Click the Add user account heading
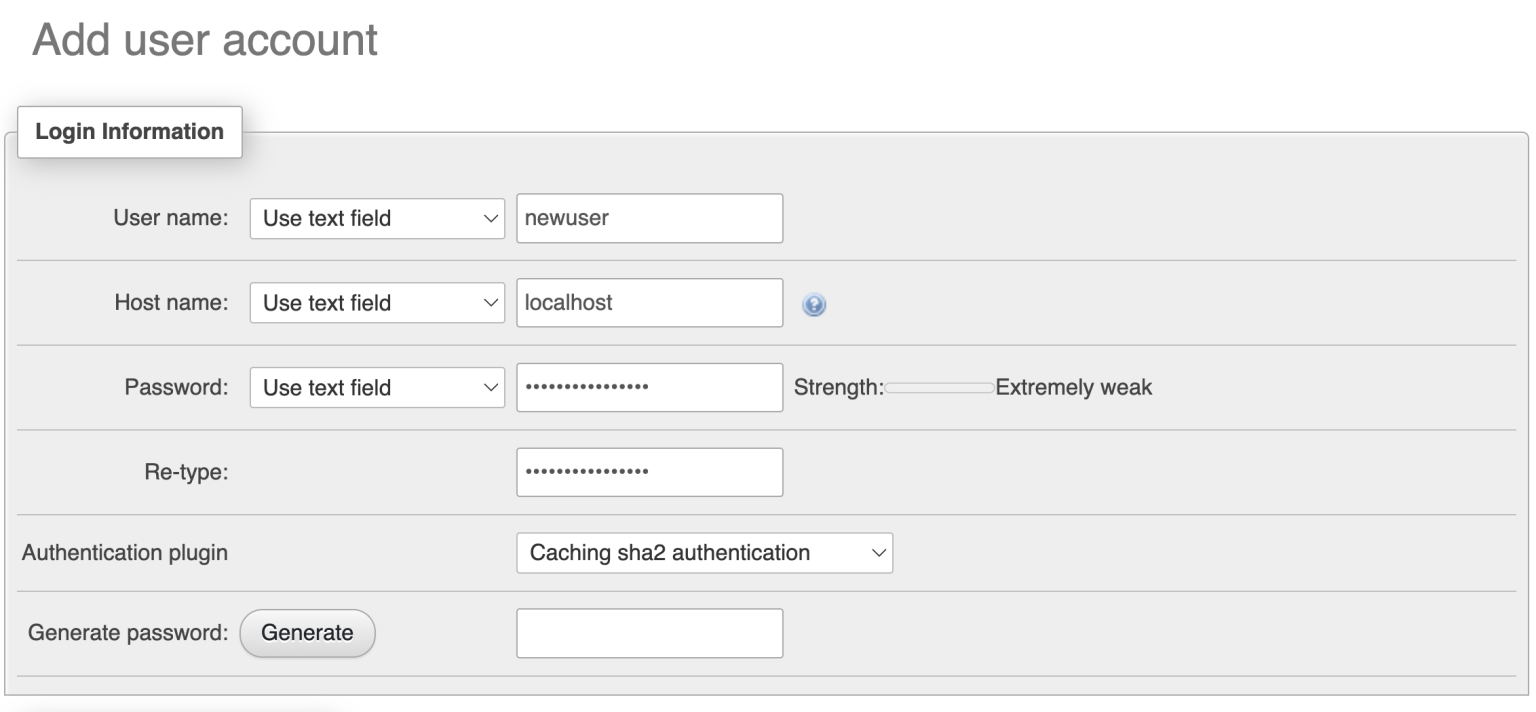This screenshot has width=1536, height=712. [204, 41]
